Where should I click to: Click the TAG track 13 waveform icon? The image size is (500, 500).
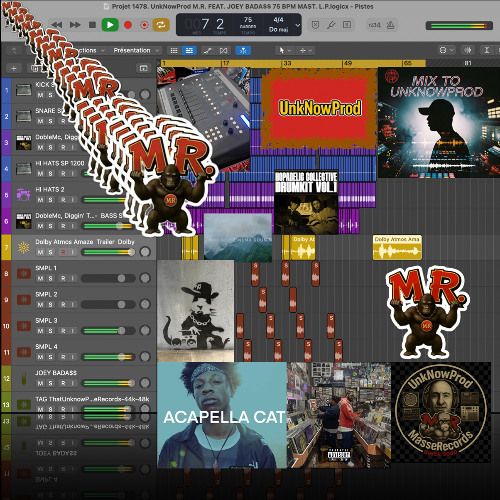(x=24, y=404)
